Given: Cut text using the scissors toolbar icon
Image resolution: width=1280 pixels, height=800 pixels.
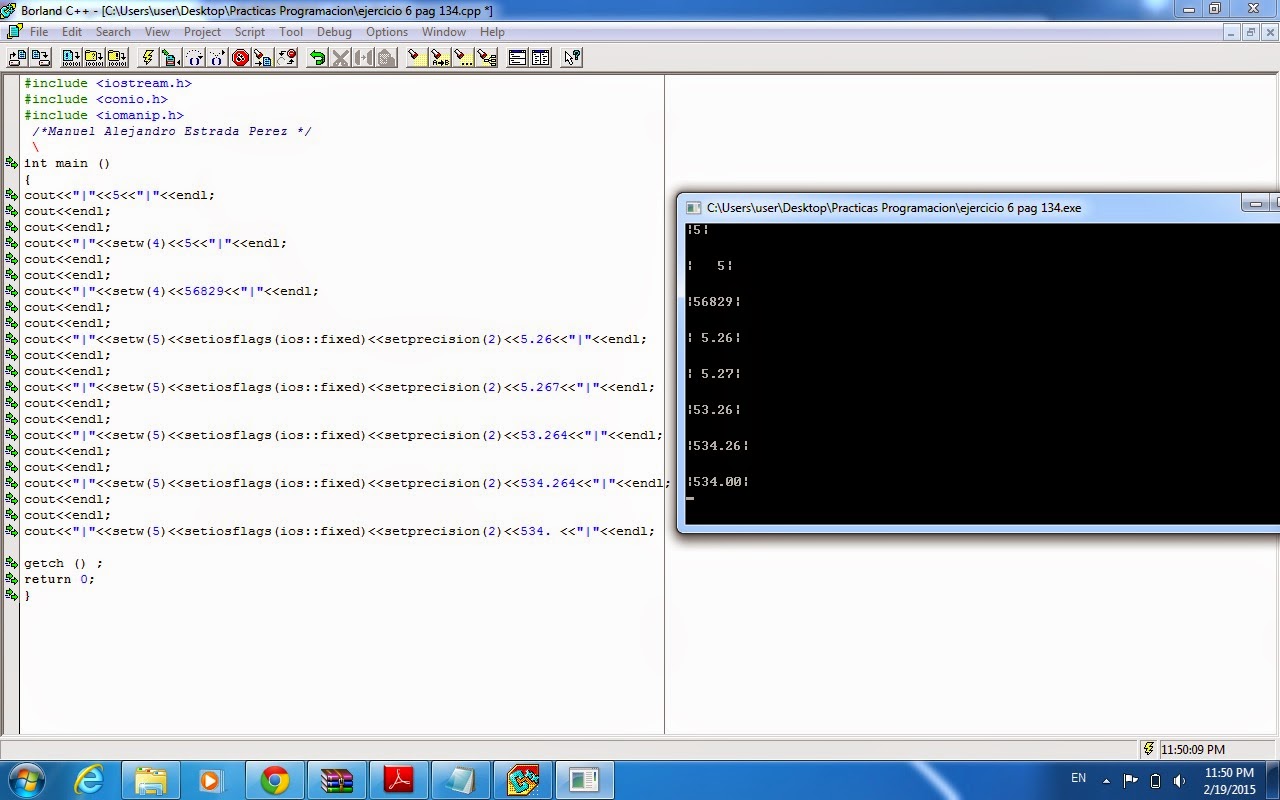Looking at the screenshot, I should coord(338,57).
